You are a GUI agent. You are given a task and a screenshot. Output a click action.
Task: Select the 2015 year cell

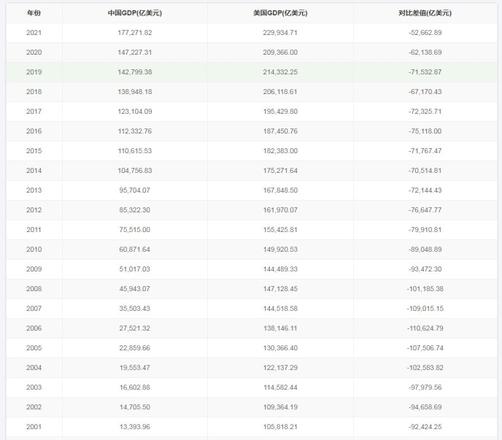pos(34,151)
